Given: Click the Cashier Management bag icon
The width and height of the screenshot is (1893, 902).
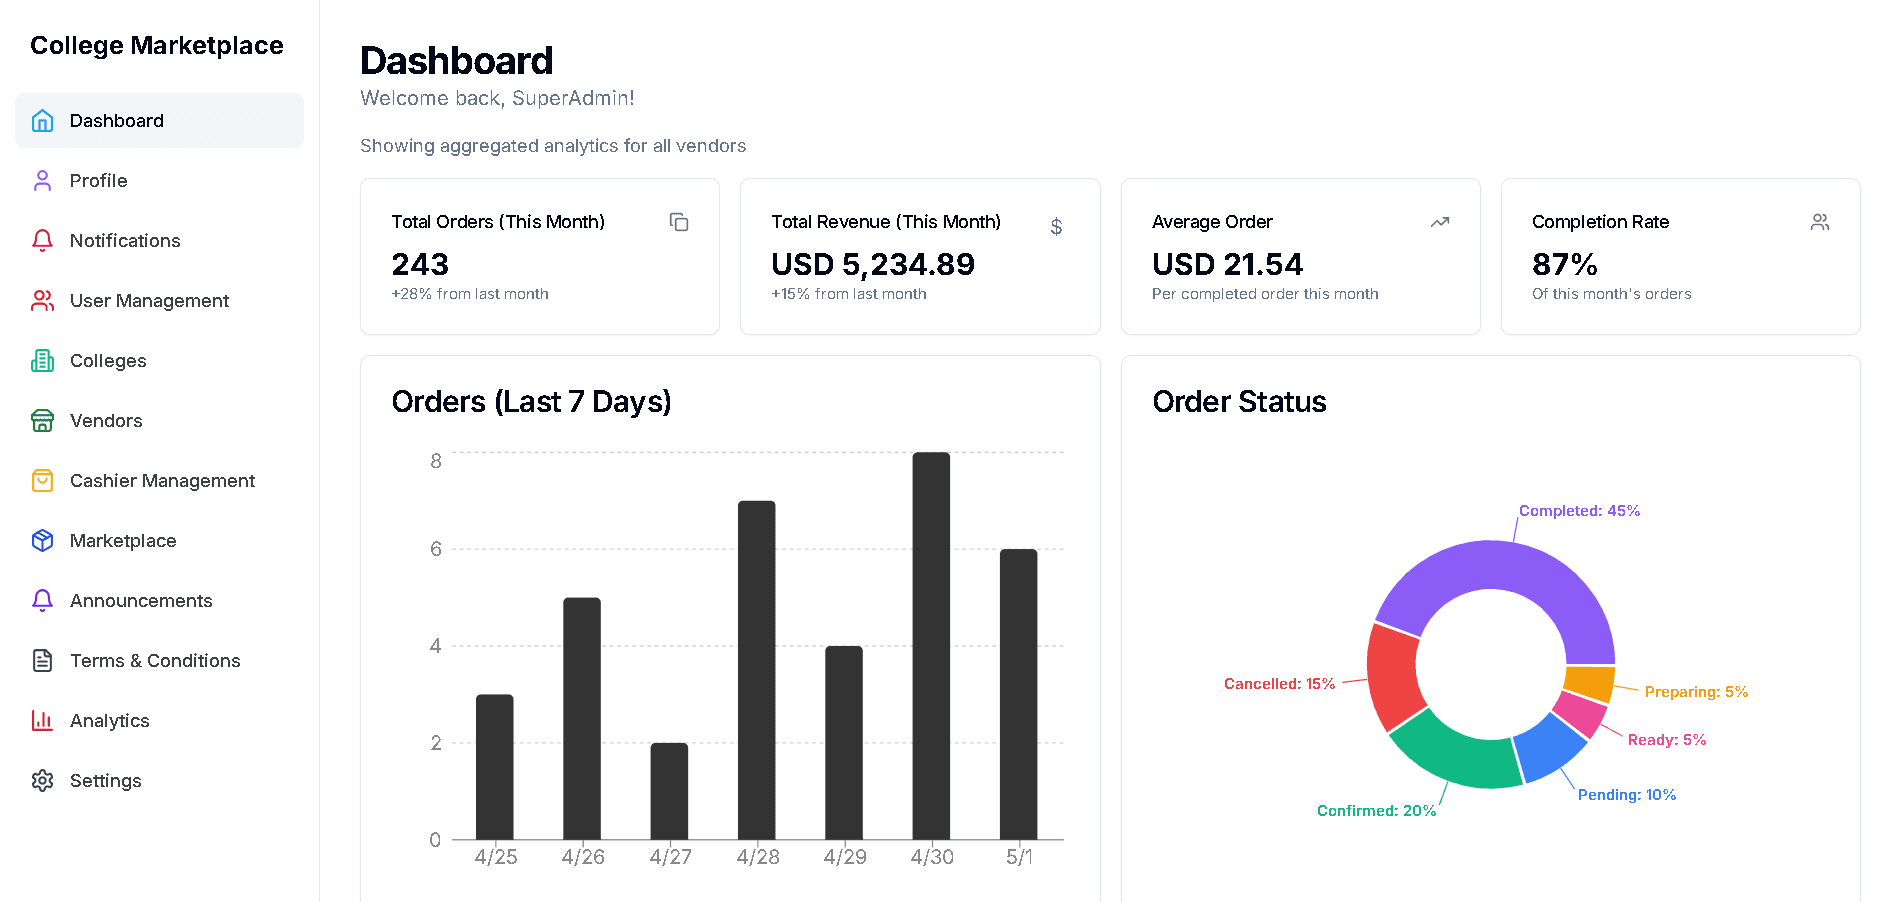Looking at the screenshot, I should [x=42, y=481].
